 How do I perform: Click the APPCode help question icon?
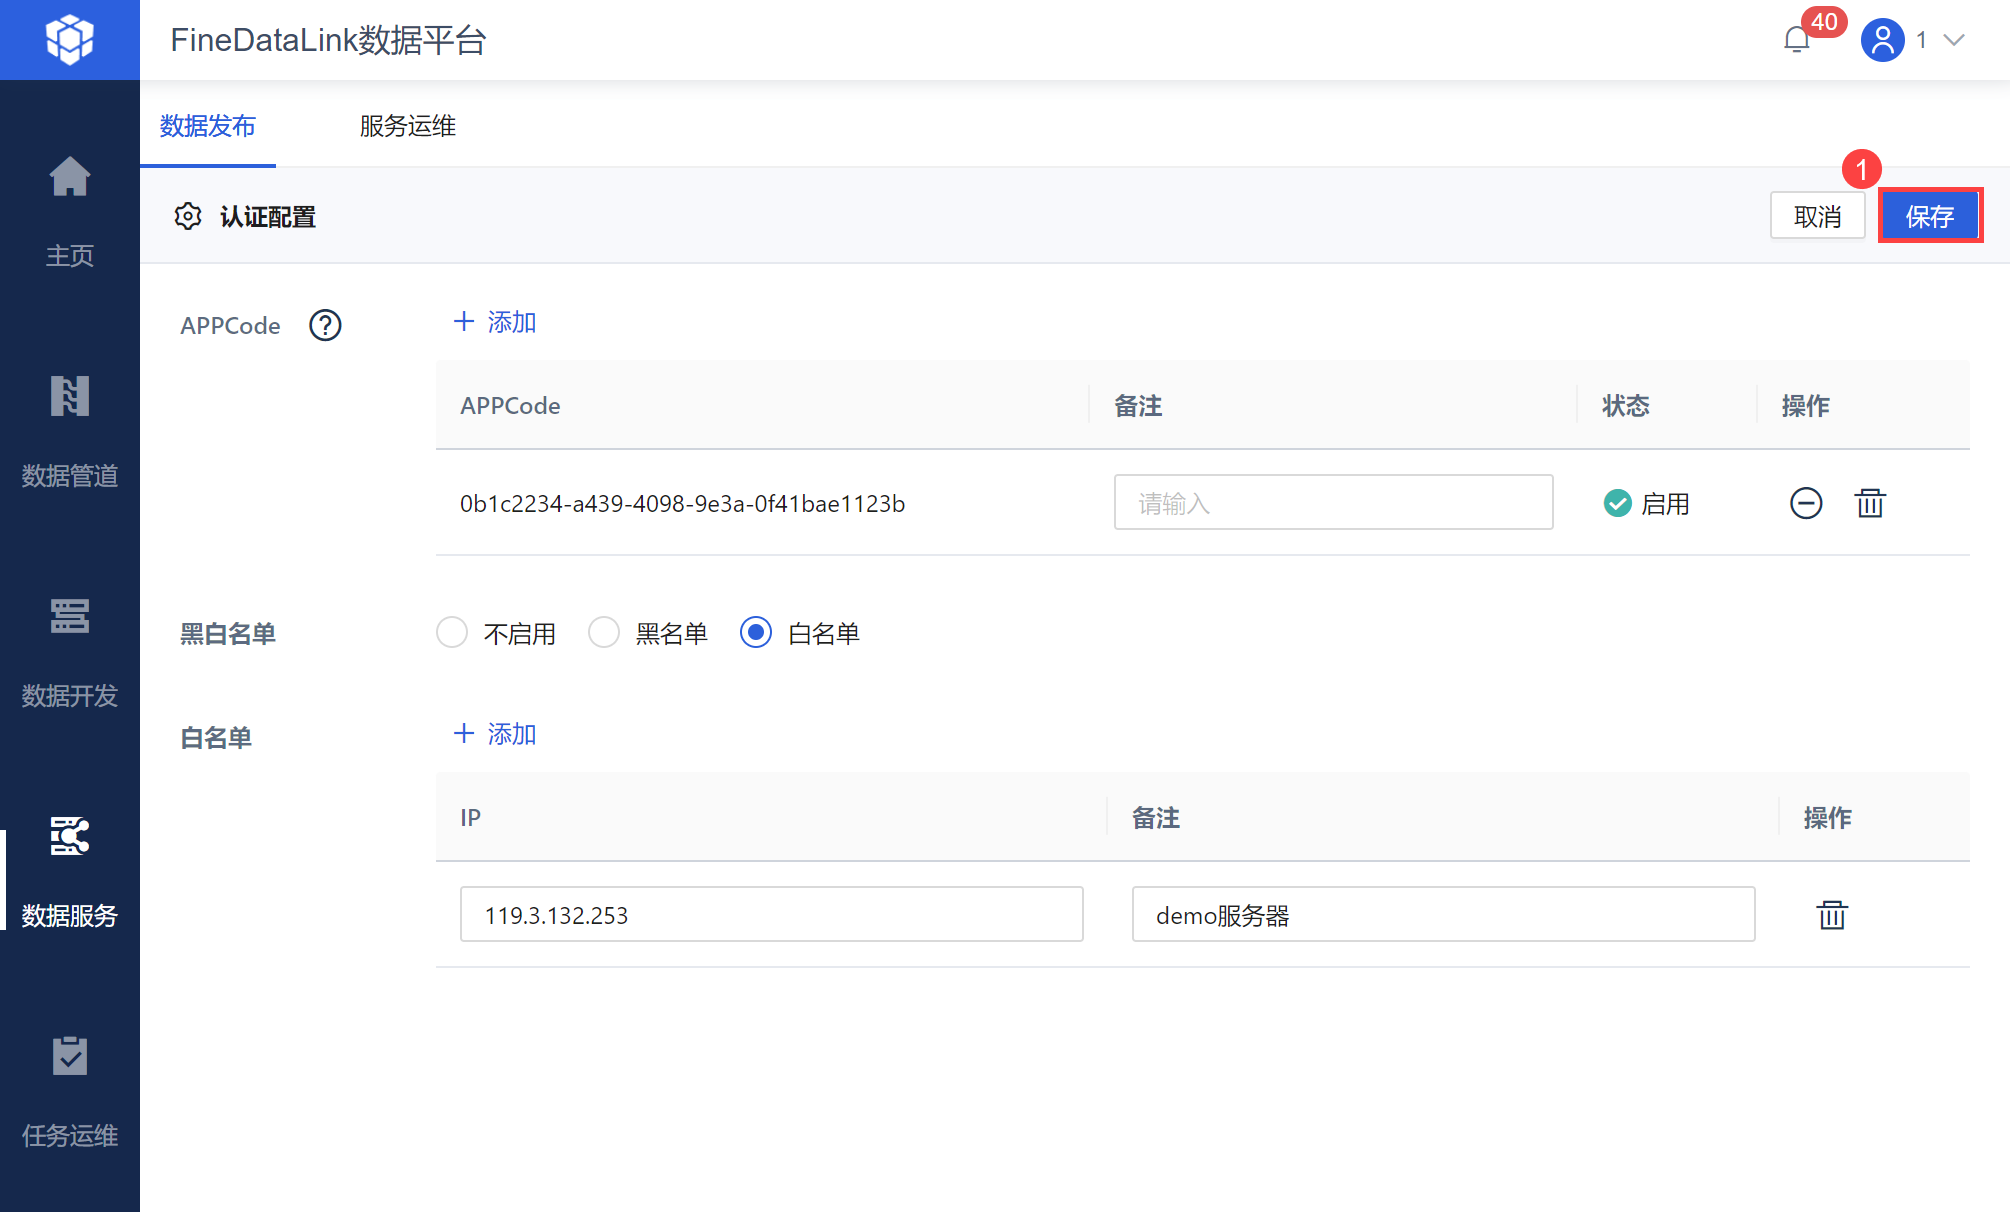click(x=325, y=325)
